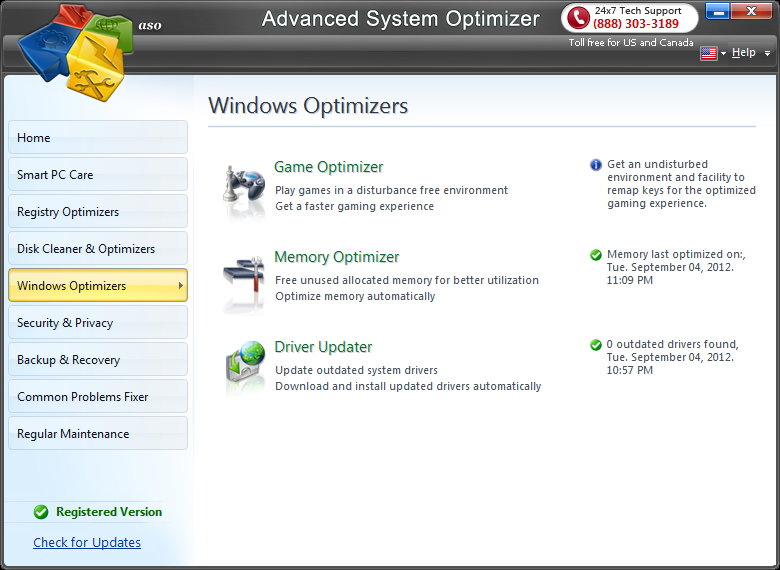Click the Memory Optimizer title link
Image resolution: width=780 pixels, height=570 pixels.
coord(337,257)
